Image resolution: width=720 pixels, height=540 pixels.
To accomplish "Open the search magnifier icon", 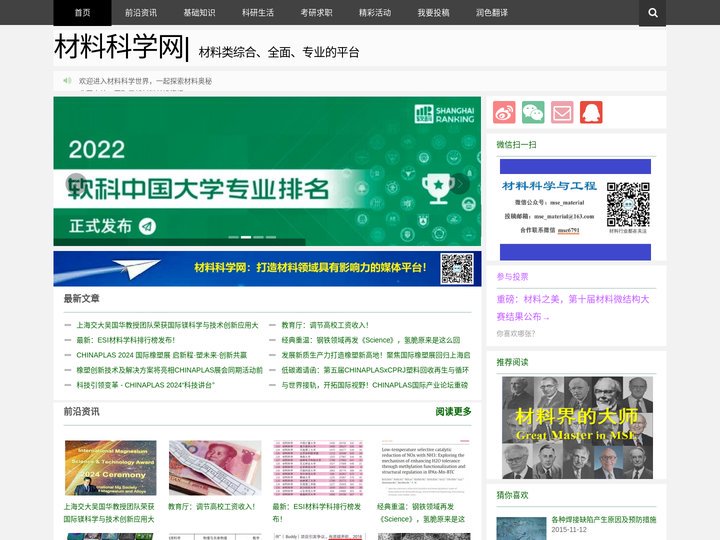I will coord(652,13).
